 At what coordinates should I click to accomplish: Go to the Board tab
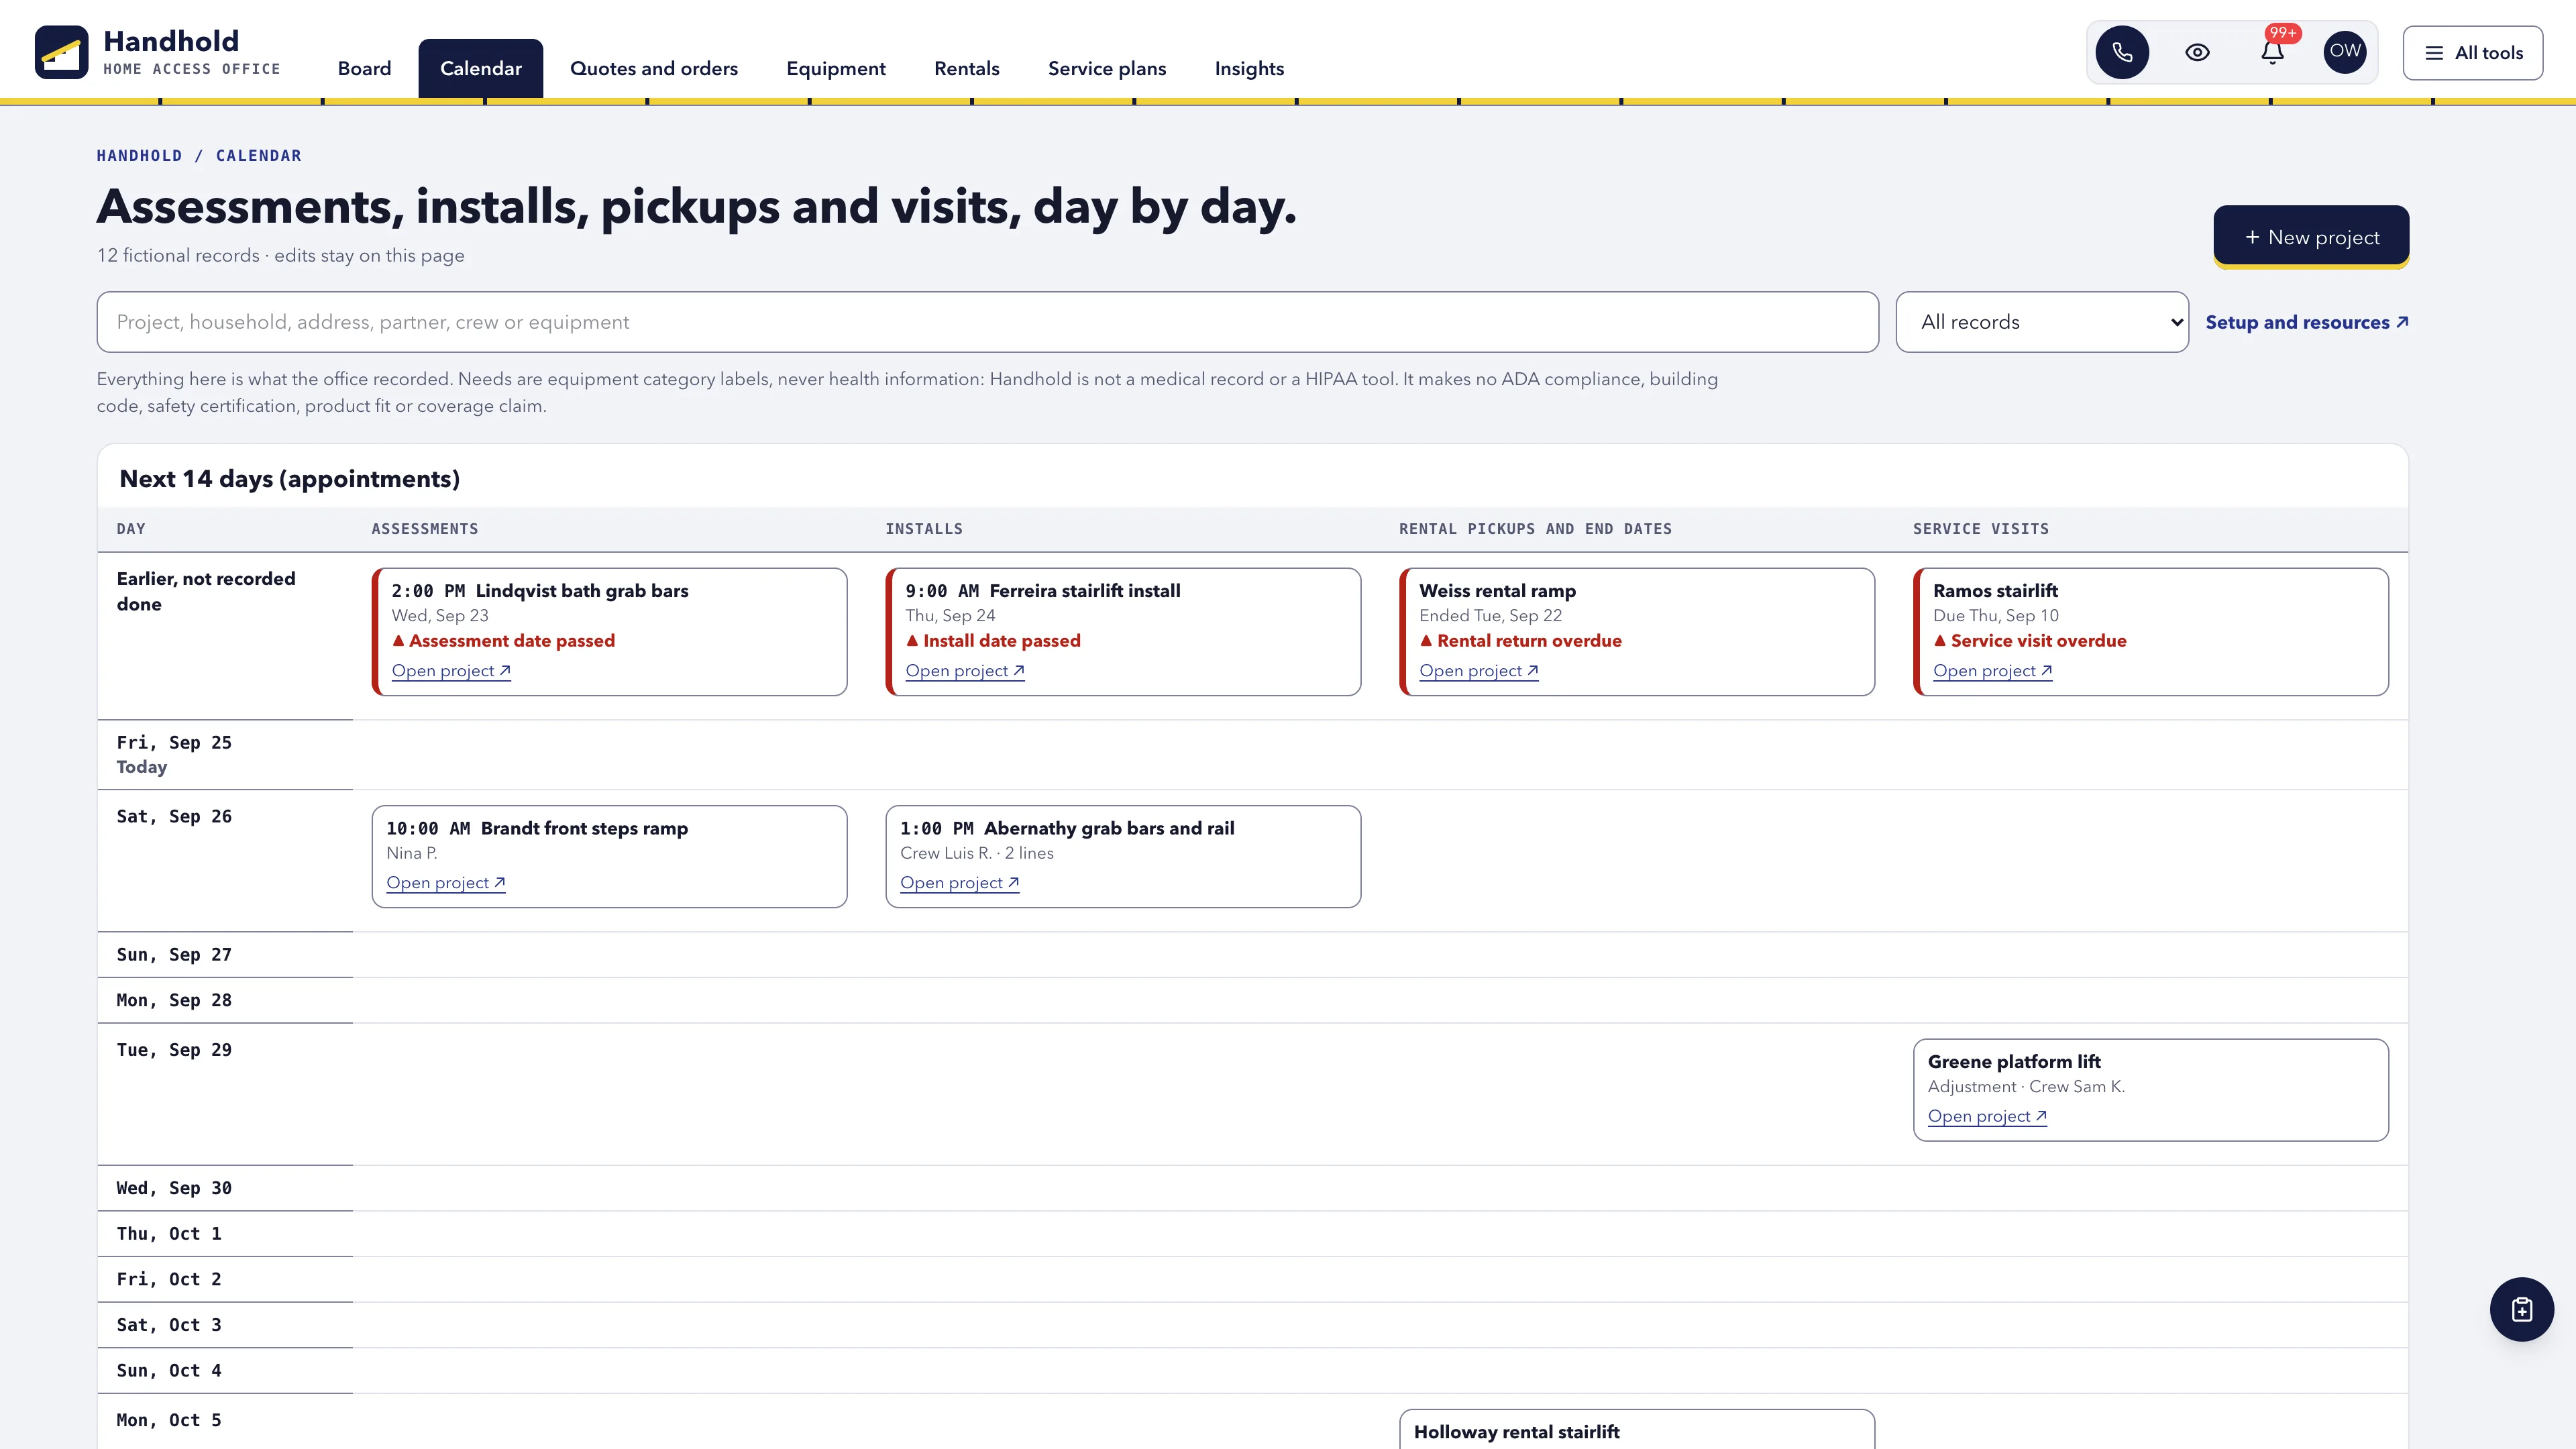[x=364, y=68]
